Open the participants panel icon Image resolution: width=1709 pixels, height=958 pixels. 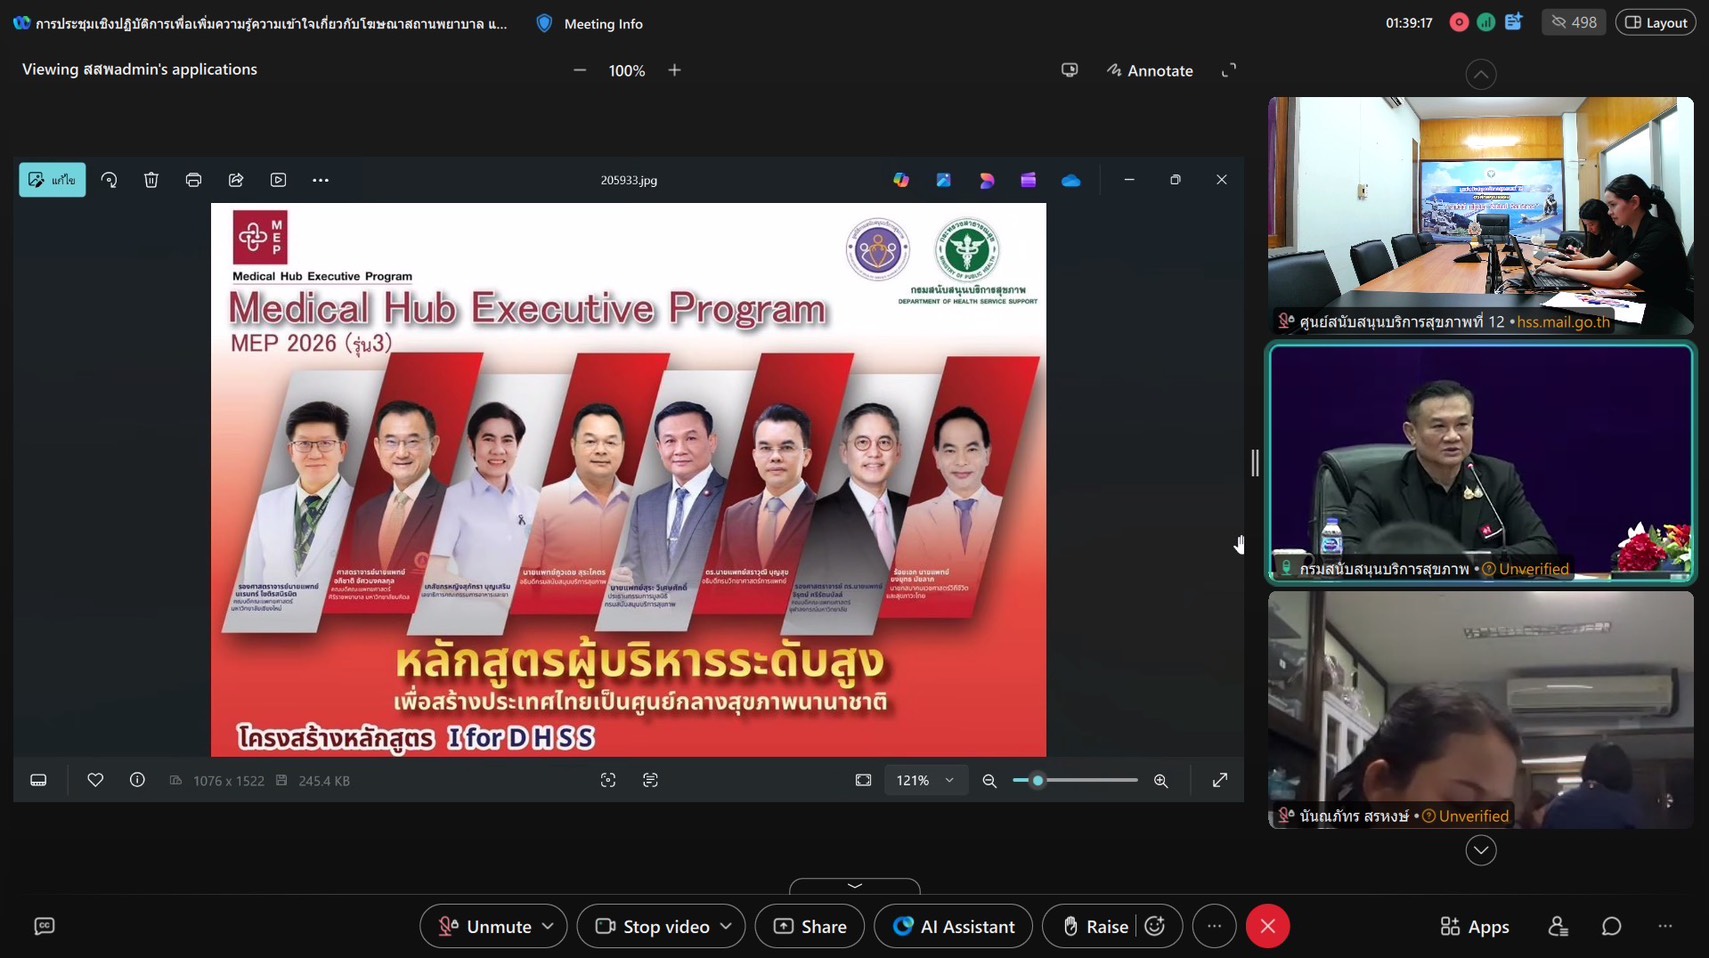[x=1557, y=926]
